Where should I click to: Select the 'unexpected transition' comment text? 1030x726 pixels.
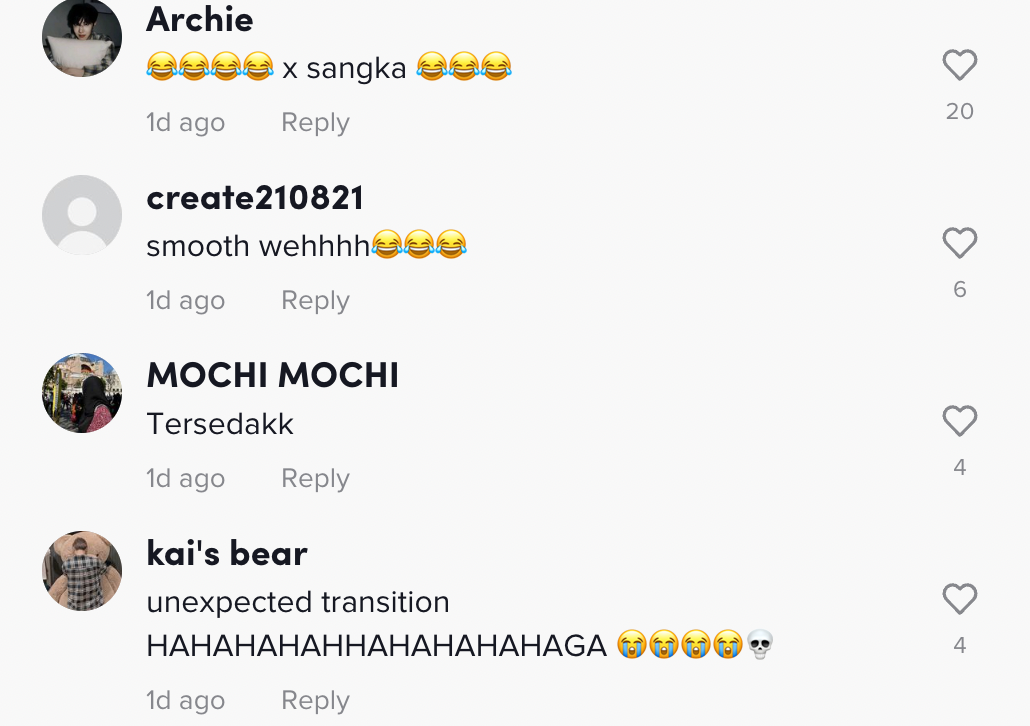[x=298, y=603]
